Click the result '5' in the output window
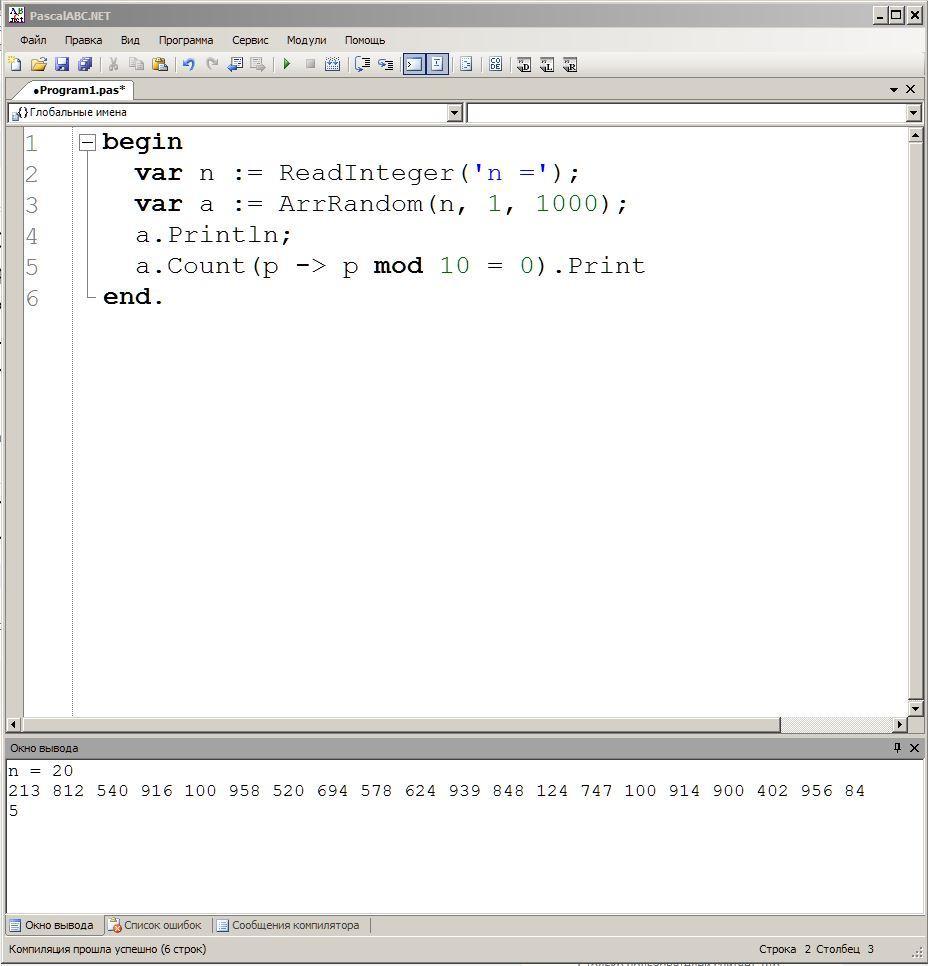 14,811
